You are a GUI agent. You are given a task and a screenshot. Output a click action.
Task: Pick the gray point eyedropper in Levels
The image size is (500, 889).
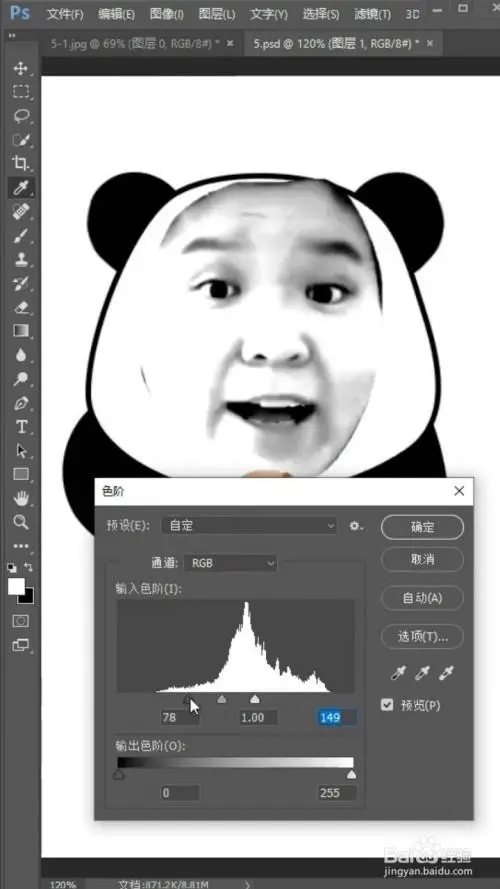click(422, 673)
